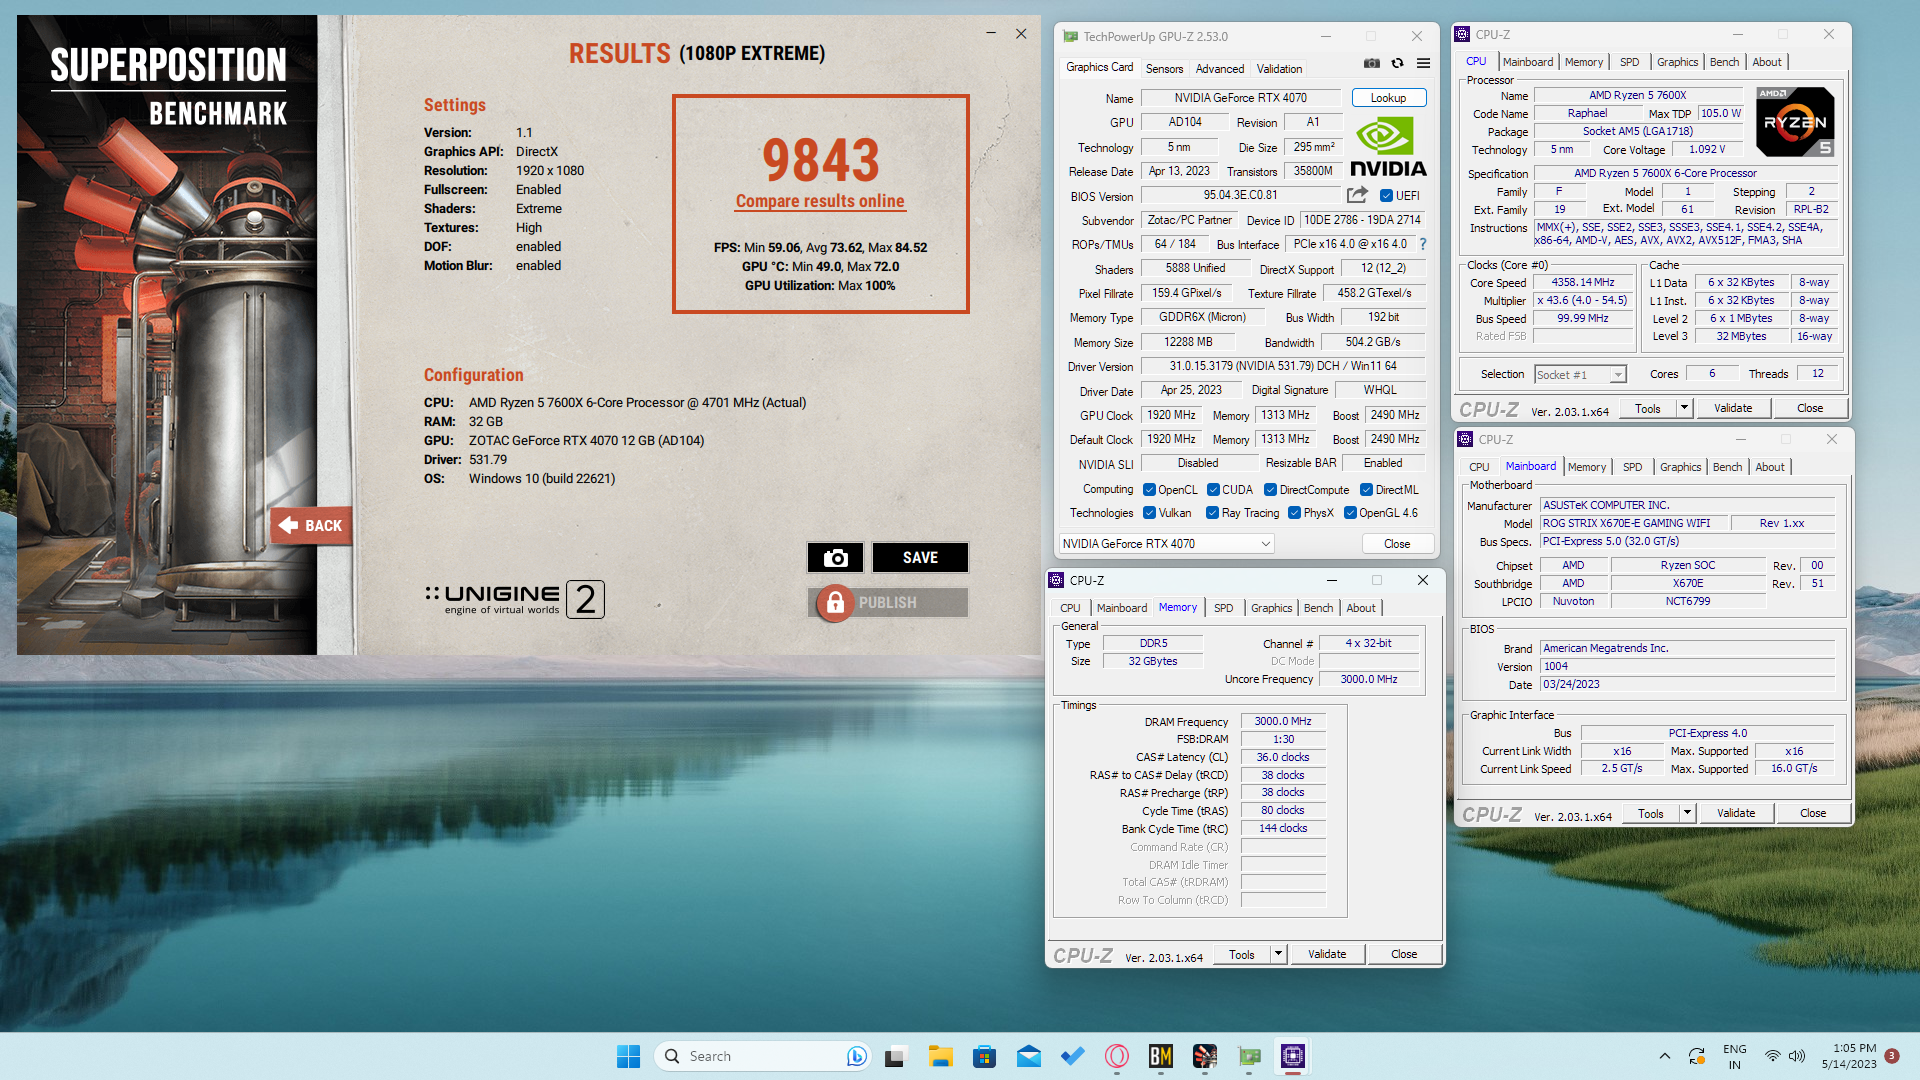This screenshot has width=1920, height=1080.
Task: Click the GPU Name field RTX 4070
Action: [1240, 98]
